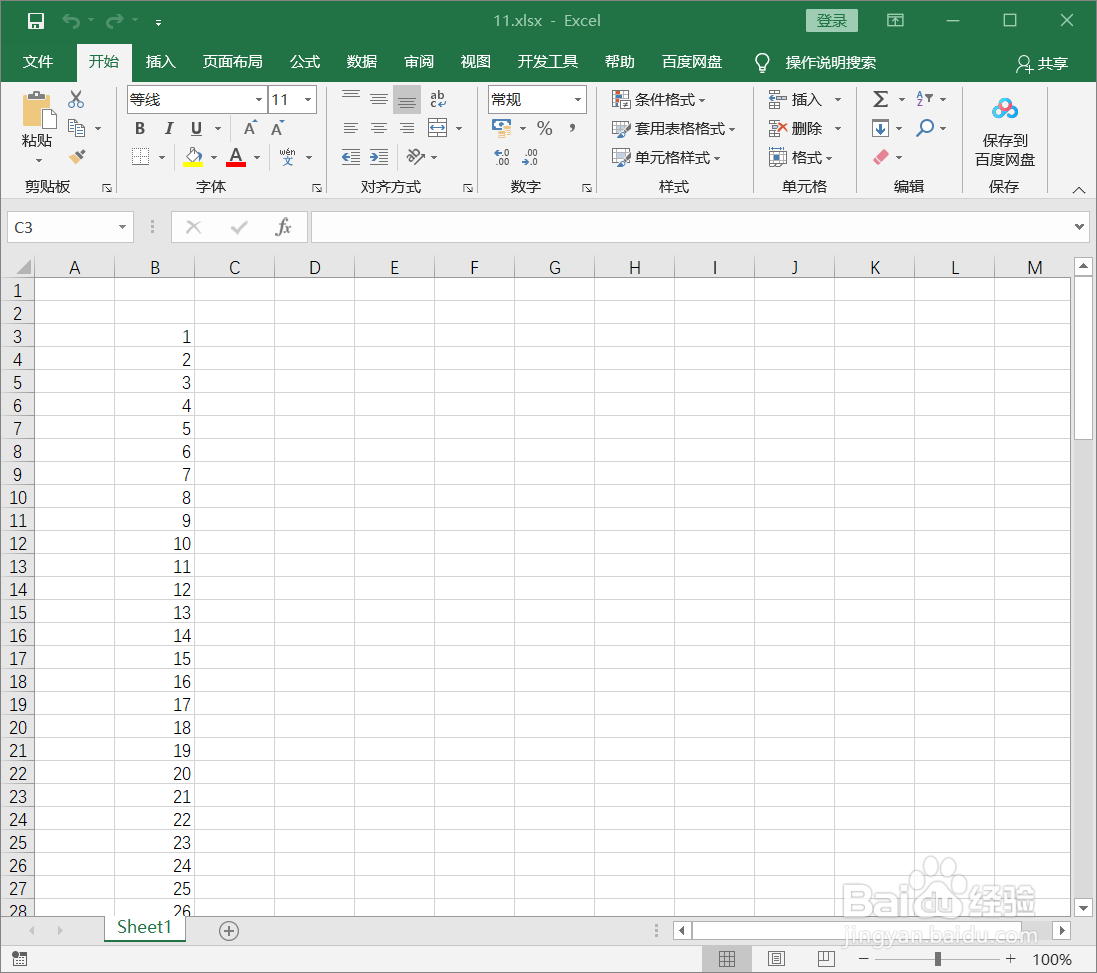Image resolution: width=1097 pixels, height=973 pixels.
Task: Toggle bottom align
Action: click(x=406, y=99)
